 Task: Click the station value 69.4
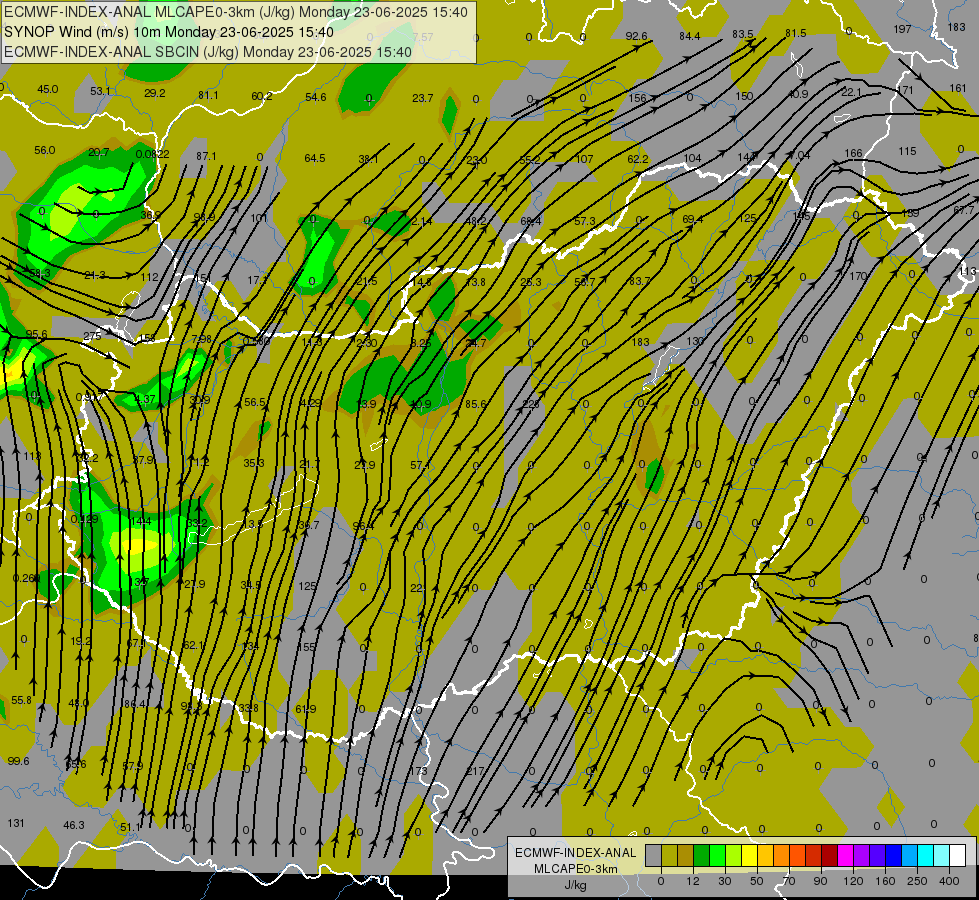click(692, 219)
